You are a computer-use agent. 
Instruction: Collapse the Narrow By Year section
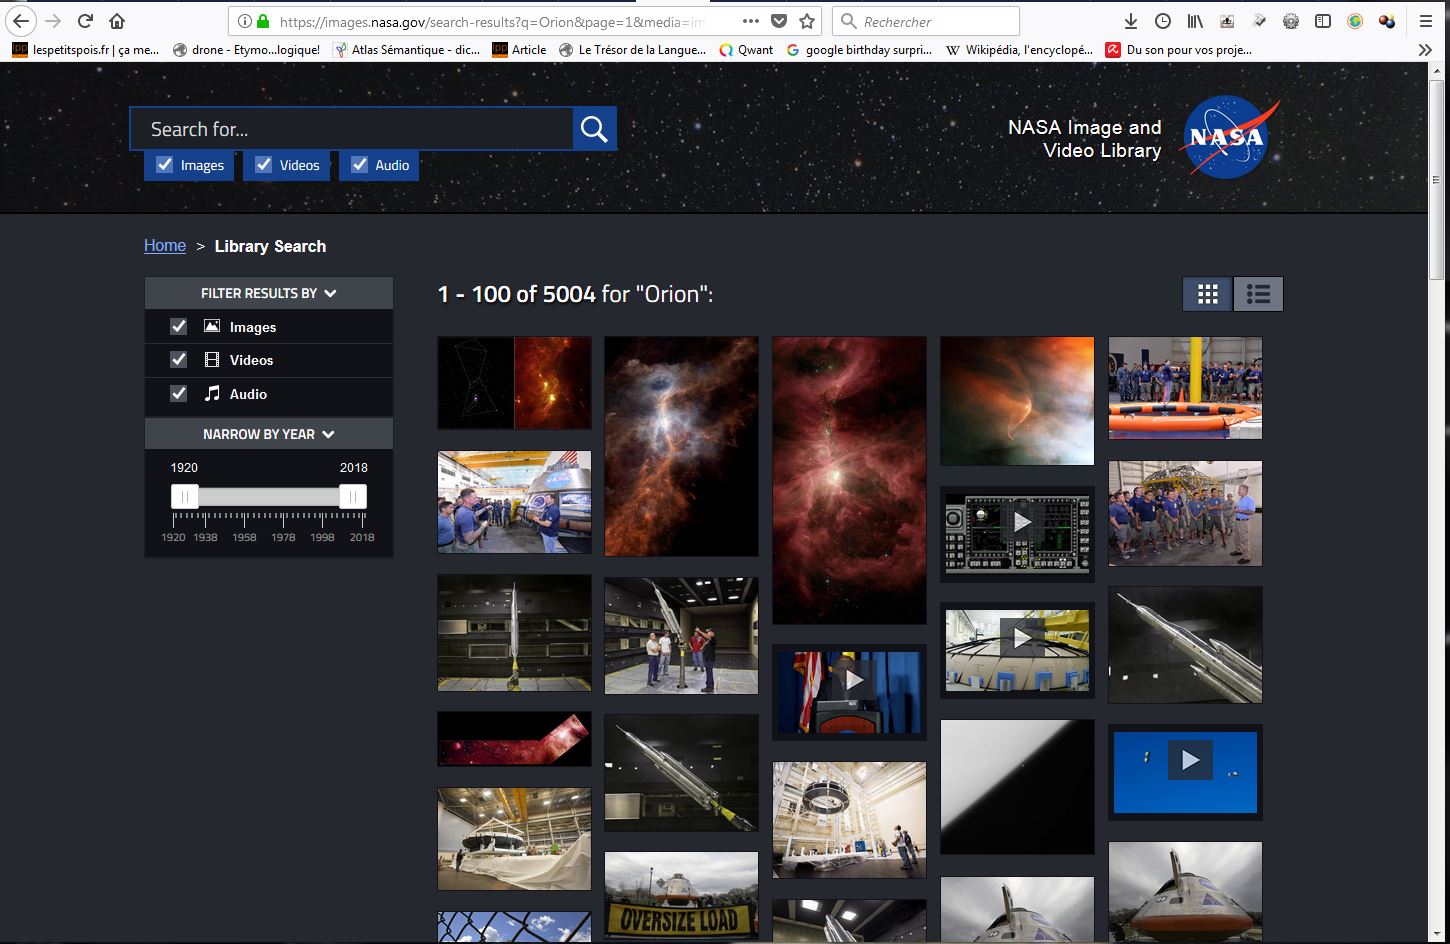(268, 434)
